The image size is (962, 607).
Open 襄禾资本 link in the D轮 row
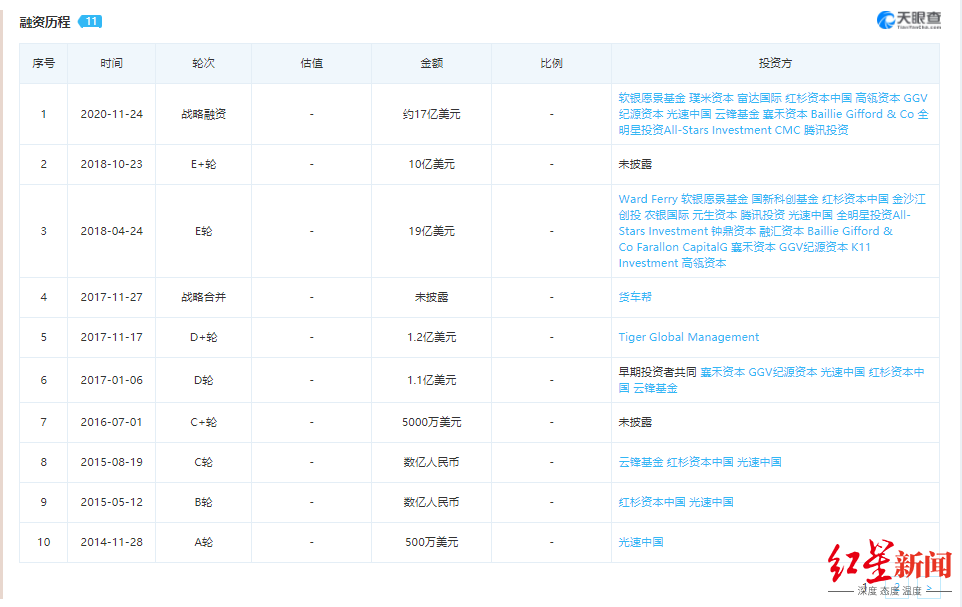click(x=723, y=372)
